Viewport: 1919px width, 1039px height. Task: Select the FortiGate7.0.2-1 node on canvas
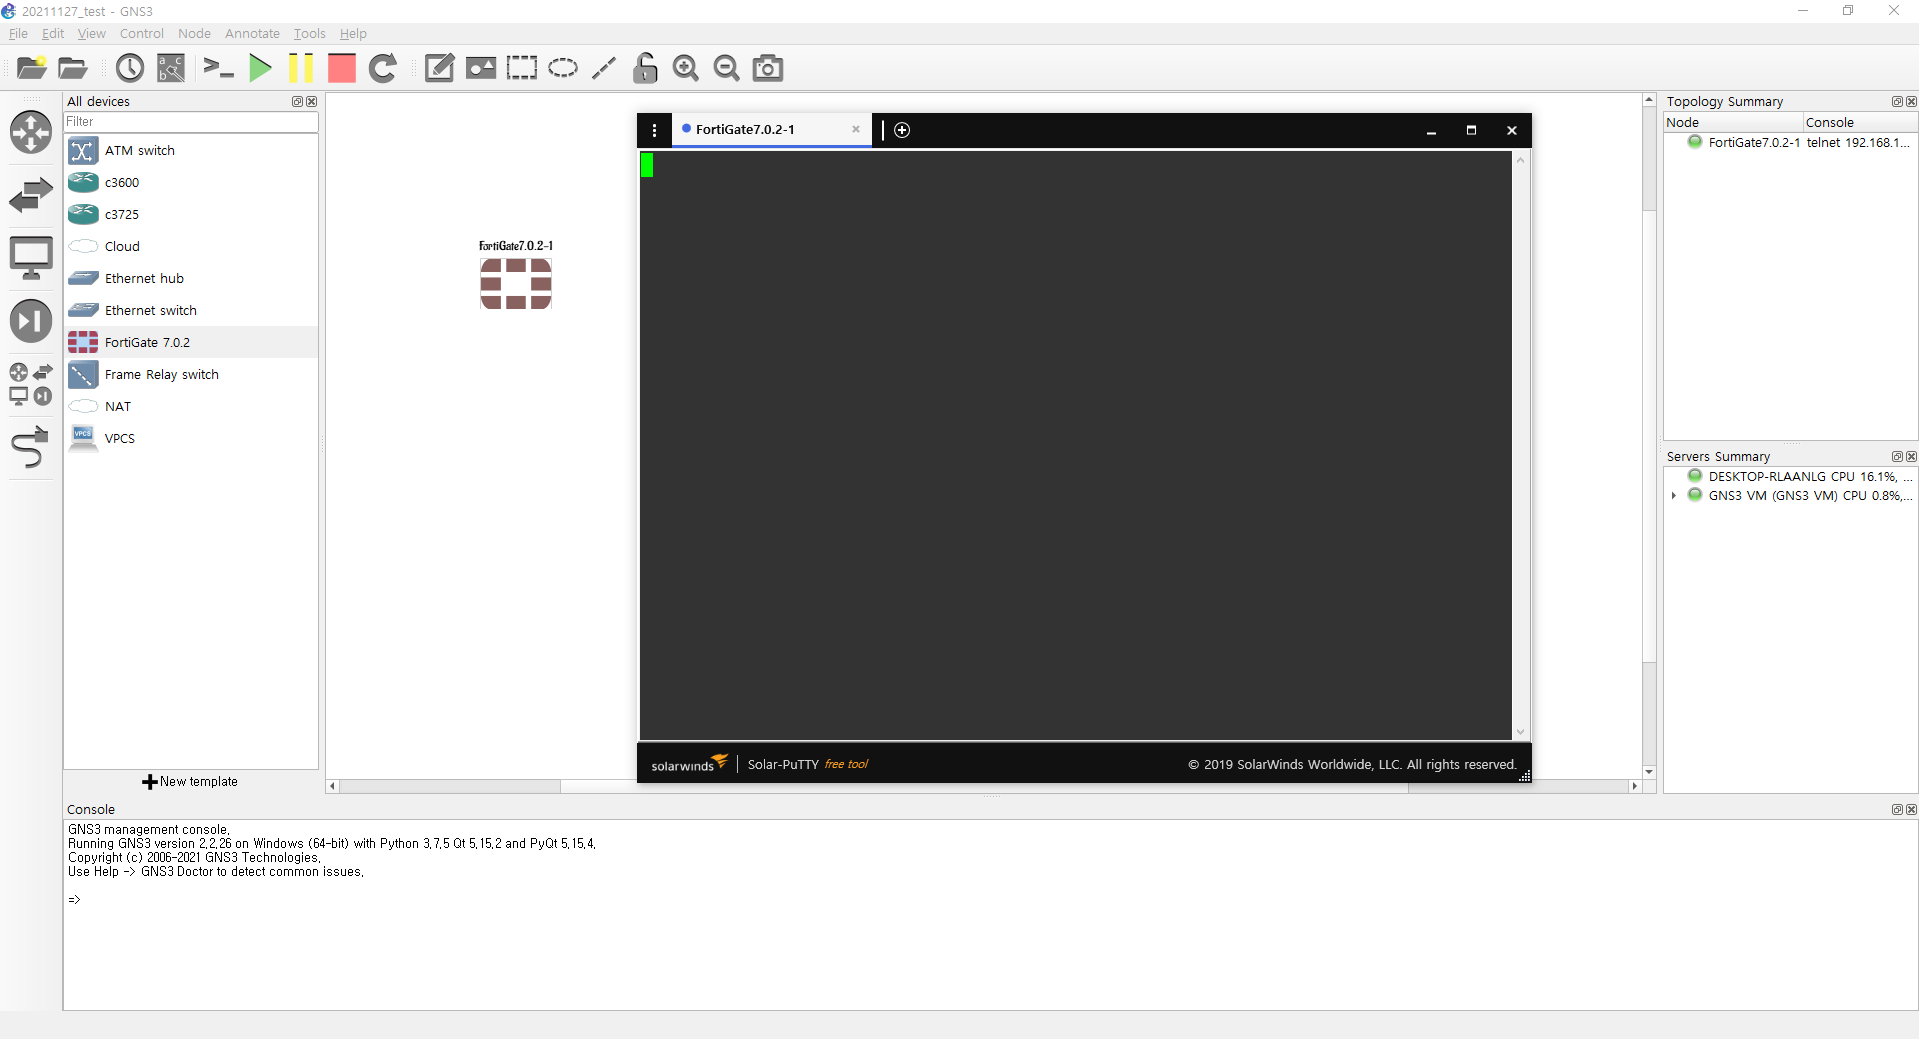[x=516, y=284]
